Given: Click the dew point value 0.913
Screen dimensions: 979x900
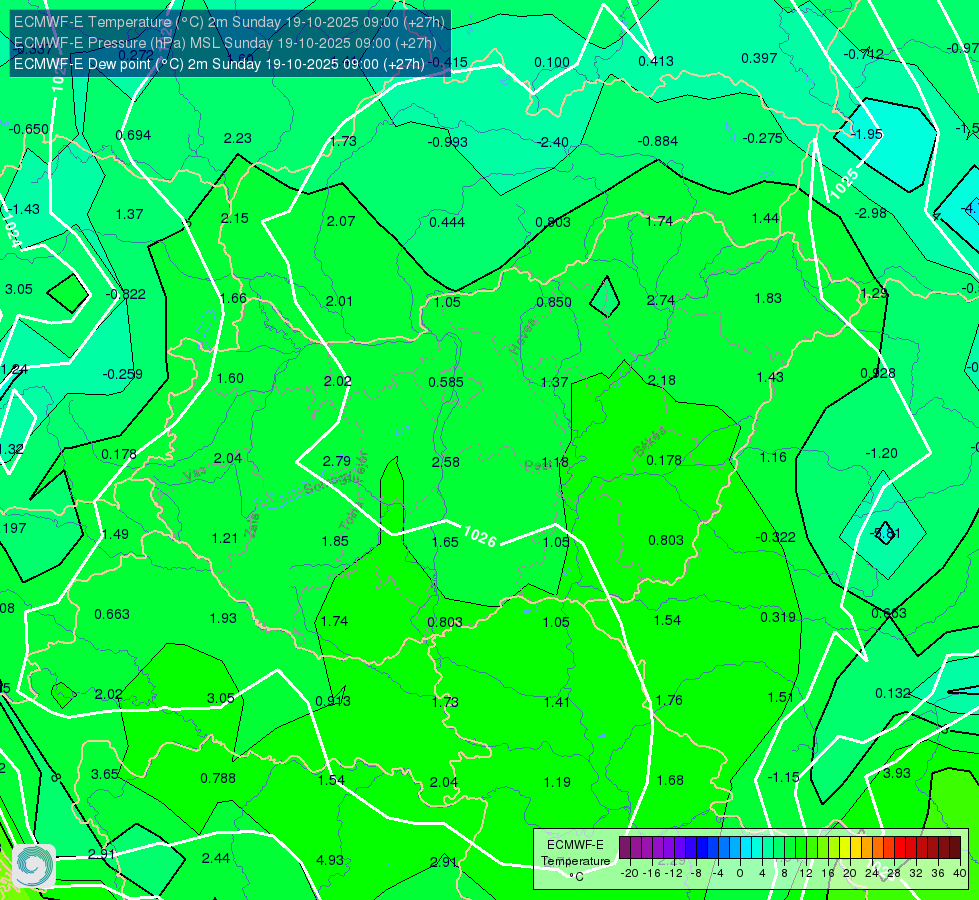Looking at the screenshot, I should pos(333,701).
